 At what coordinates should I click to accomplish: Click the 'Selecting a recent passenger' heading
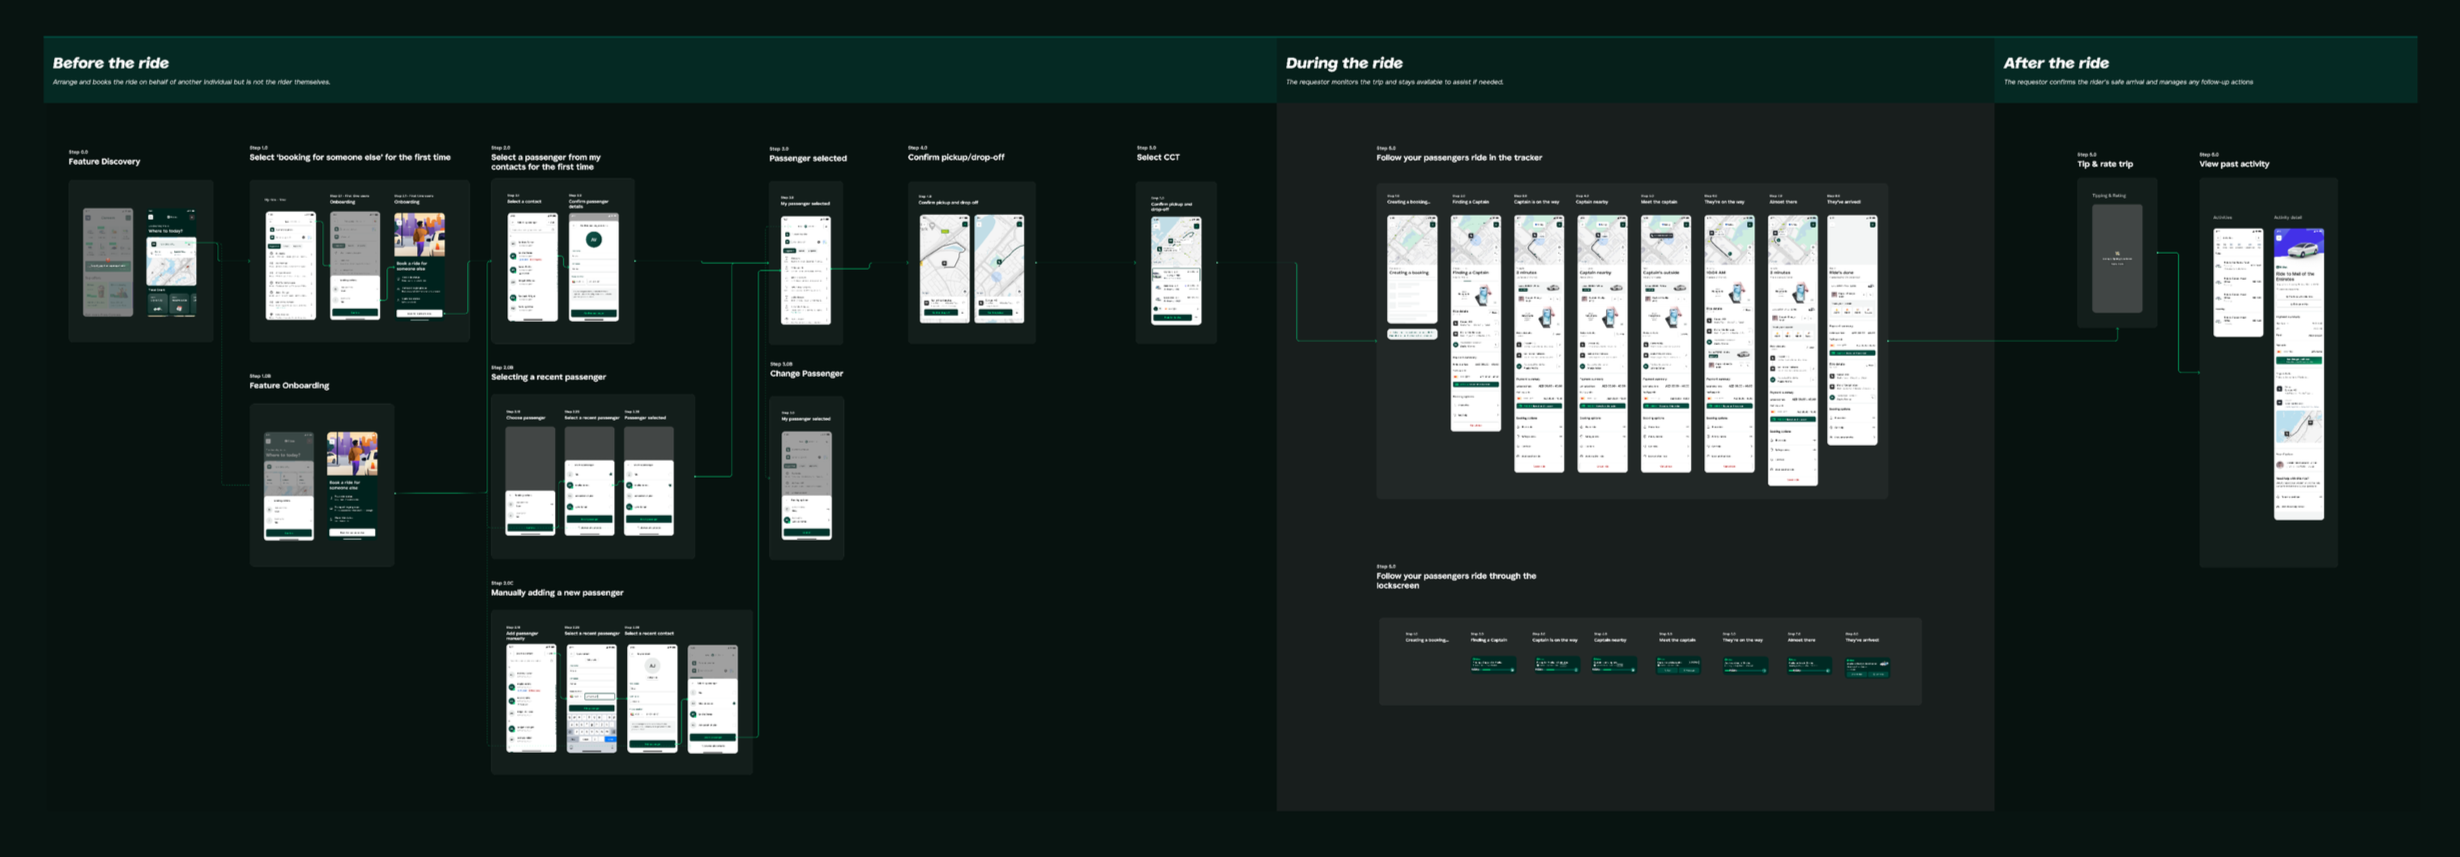[548, 377]
